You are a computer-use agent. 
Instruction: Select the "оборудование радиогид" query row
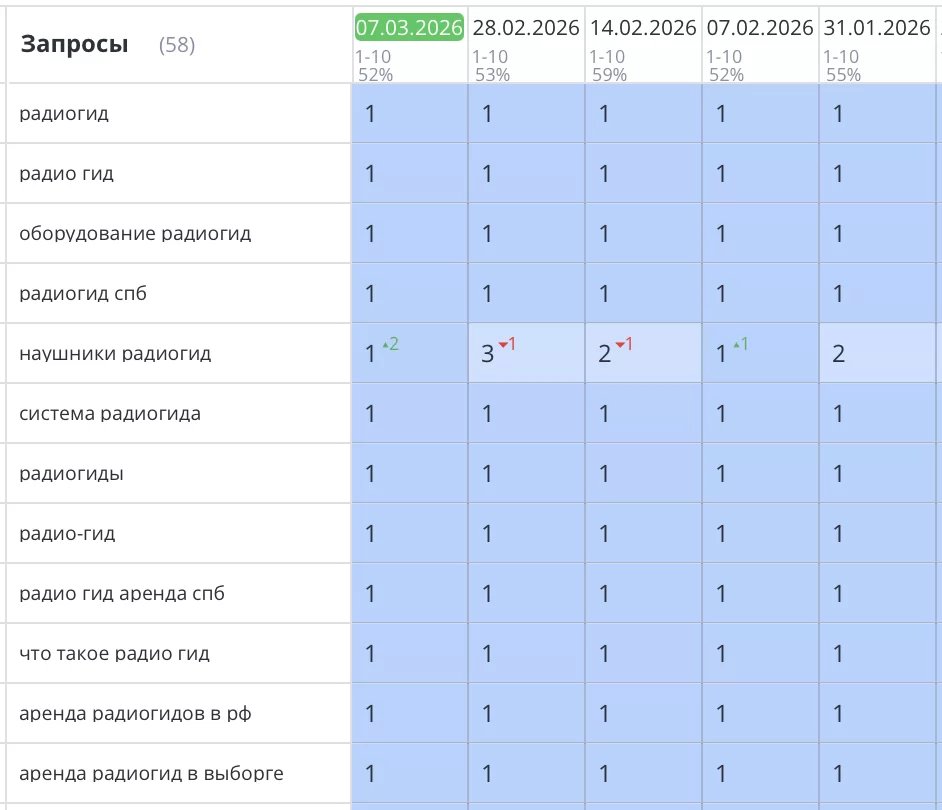(135, 233)
